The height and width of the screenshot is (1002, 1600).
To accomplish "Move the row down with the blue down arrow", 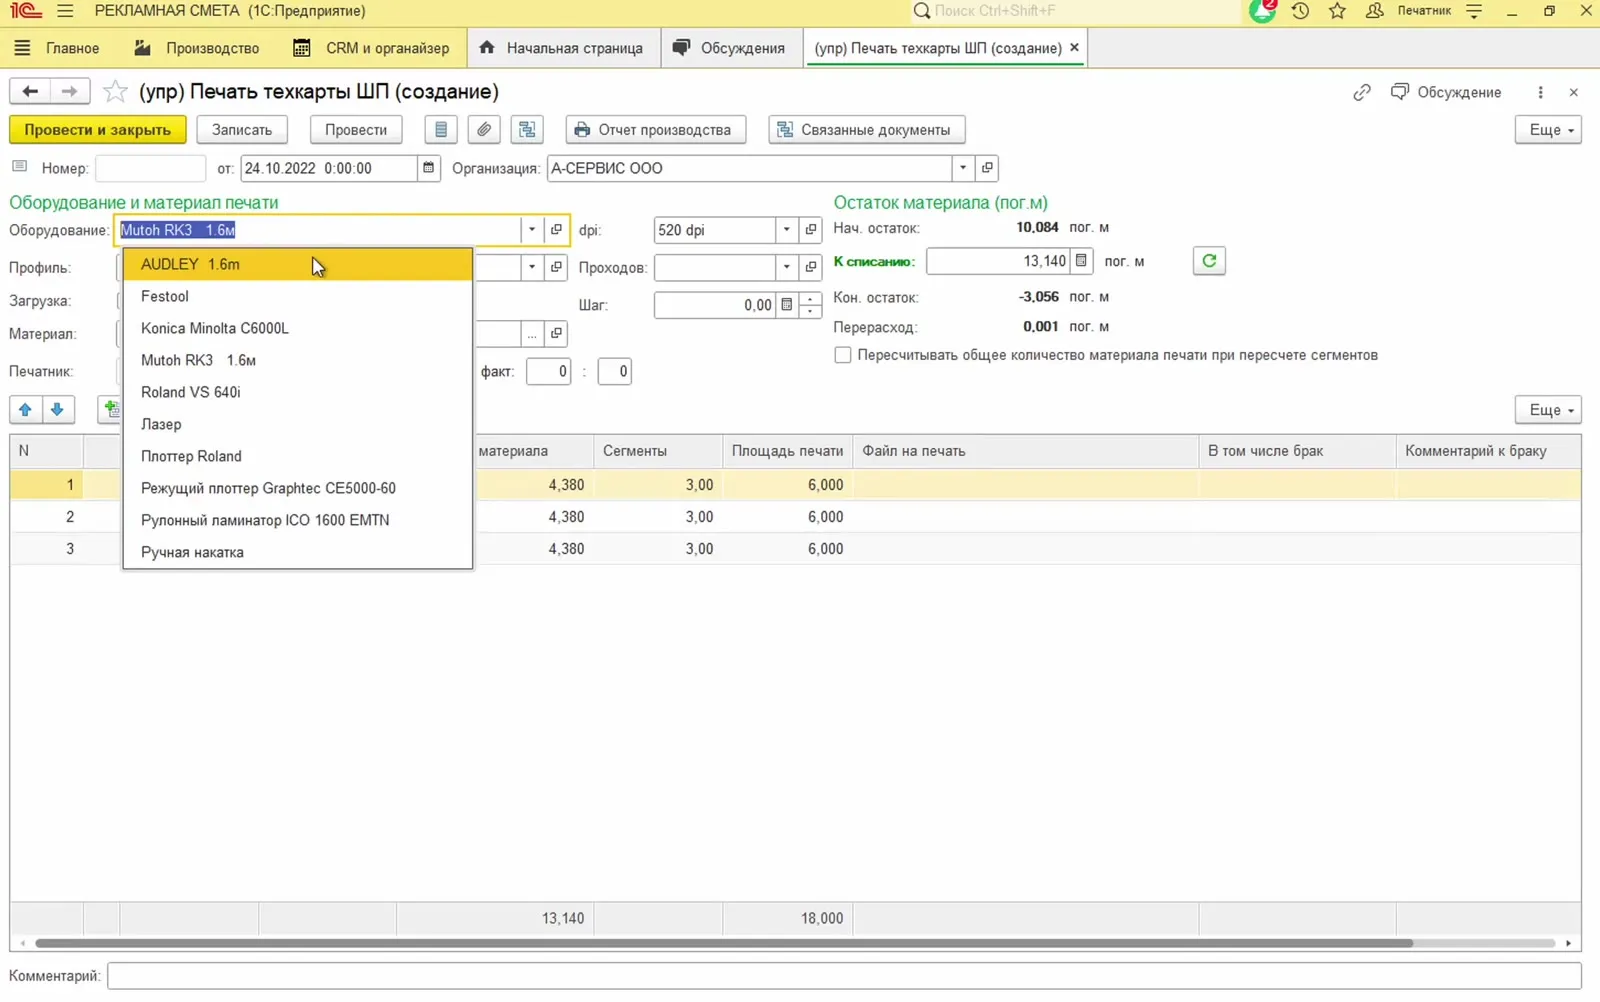I will pos(58,410).
